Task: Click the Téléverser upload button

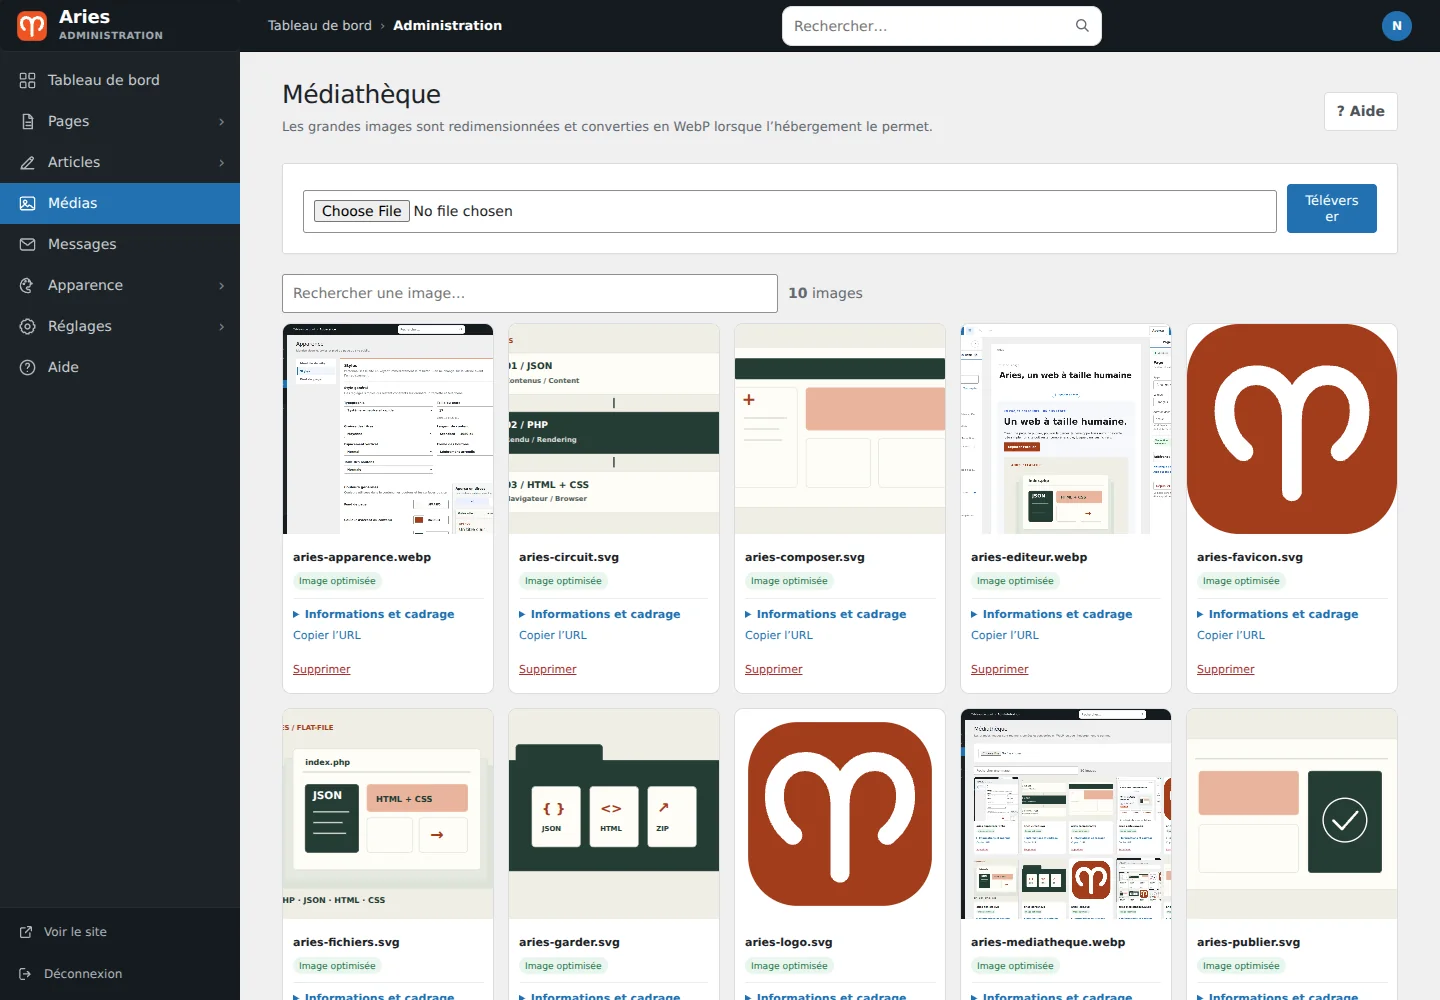Action: [x=1332, y=208]
